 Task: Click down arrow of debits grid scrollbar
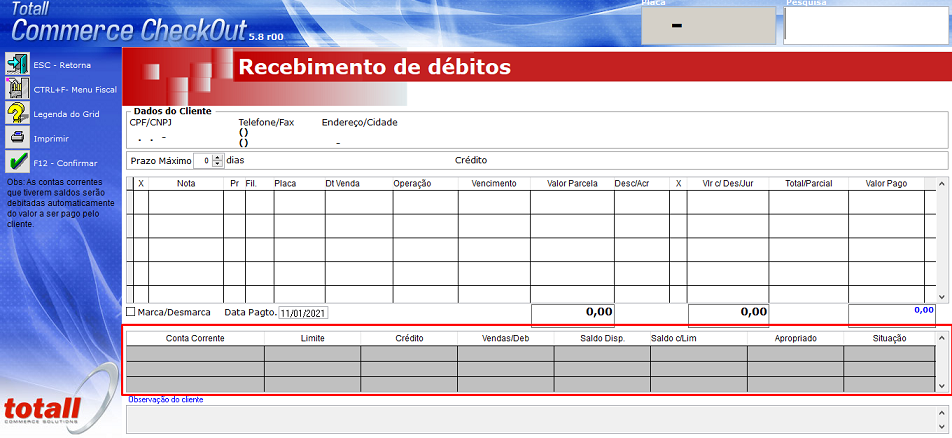tap(942, 297)
